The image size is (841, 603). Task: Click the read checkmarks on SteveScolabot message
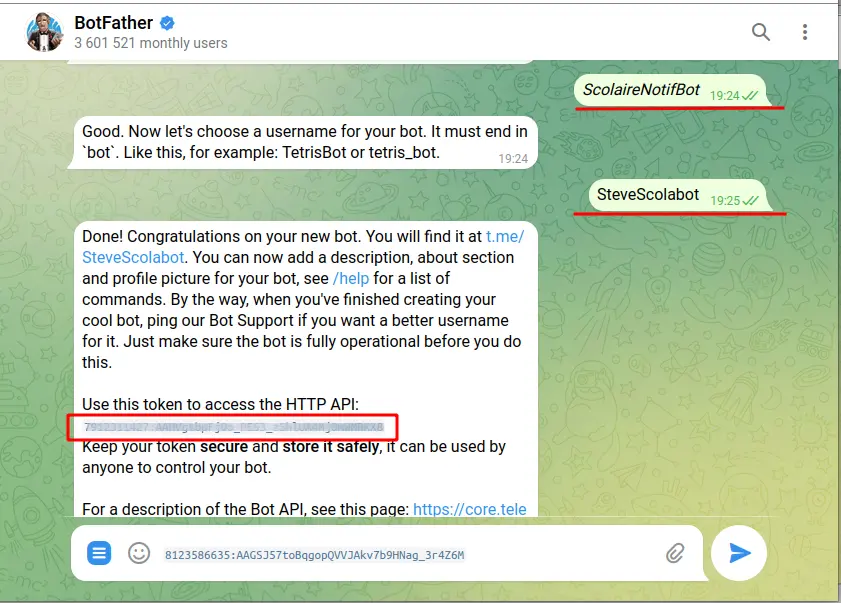[x=750, y=201]
